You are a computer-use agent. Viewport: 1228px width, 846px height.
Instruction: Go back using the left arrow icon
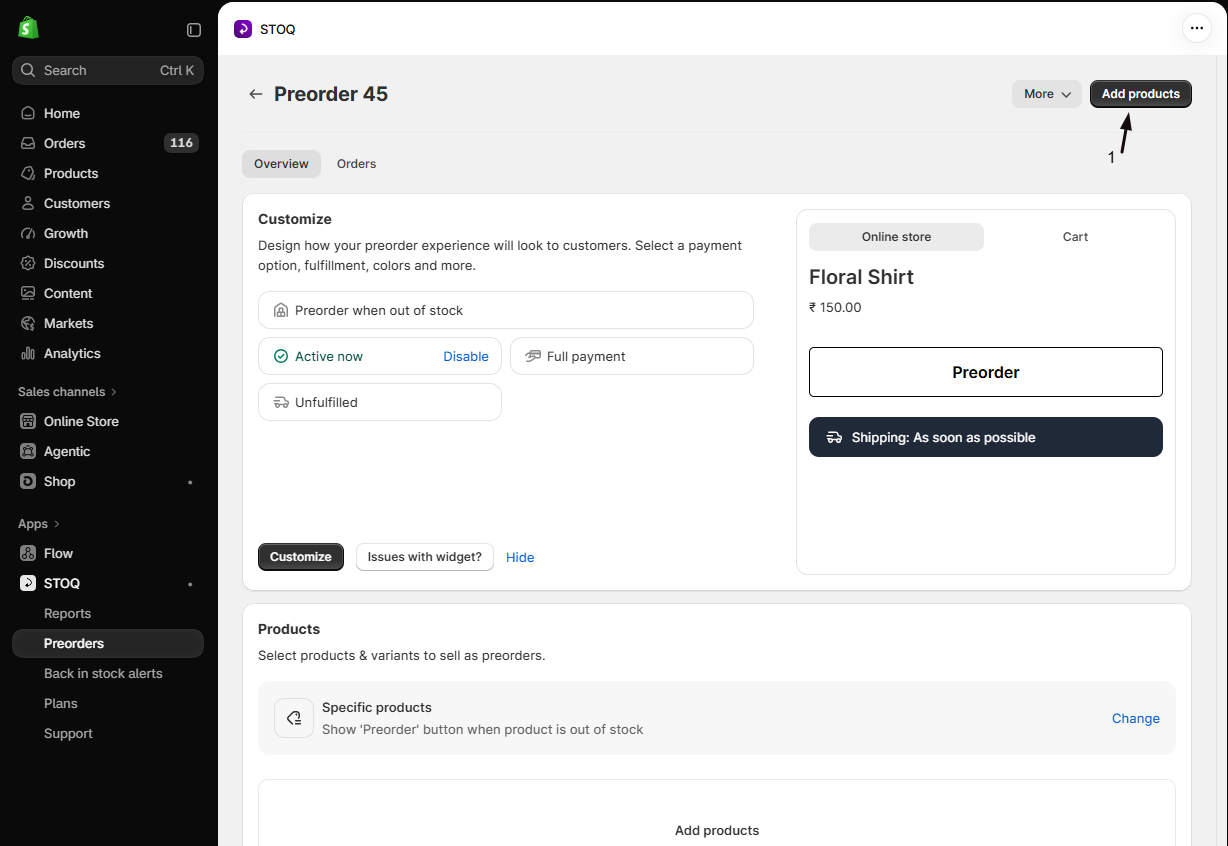pyautogui.click(x=256, y=94)
